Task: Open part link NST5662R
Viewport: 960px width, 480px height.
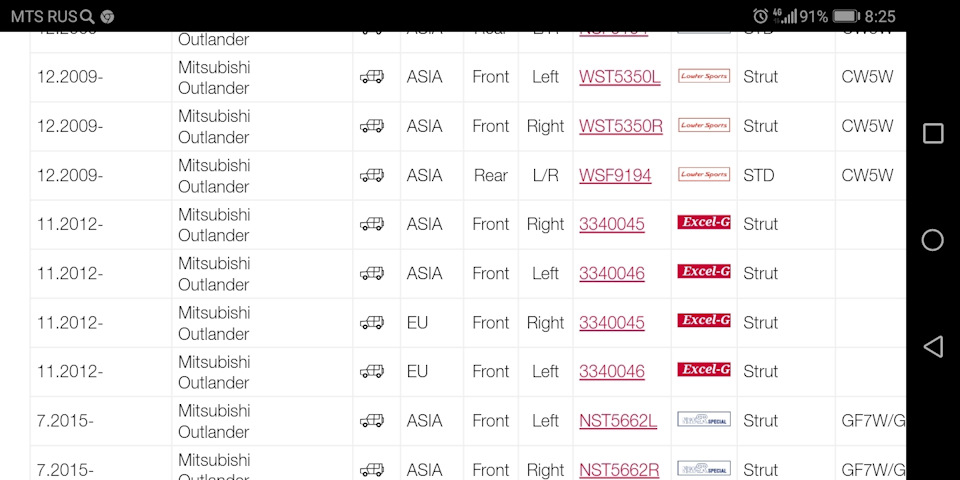Action: (619, 469)
